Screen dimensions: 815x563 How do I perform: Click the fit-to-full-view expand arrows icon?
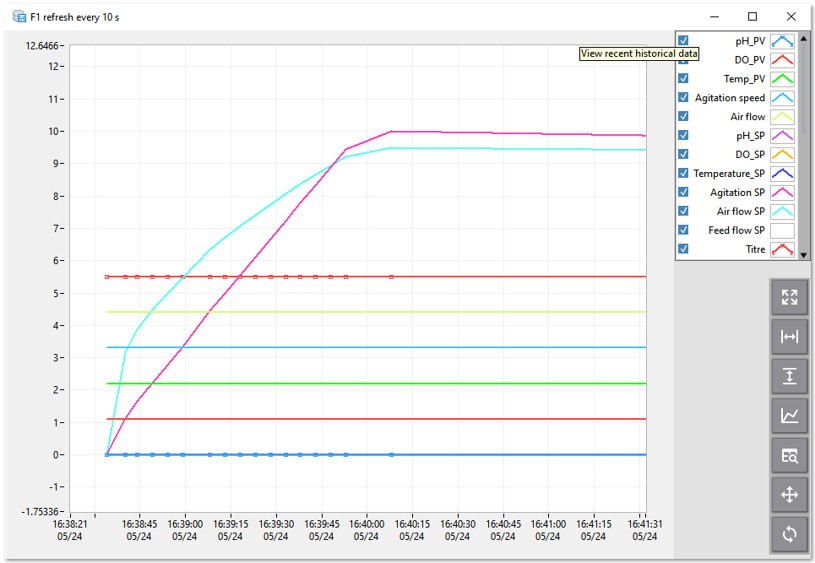tap(789, 297)
